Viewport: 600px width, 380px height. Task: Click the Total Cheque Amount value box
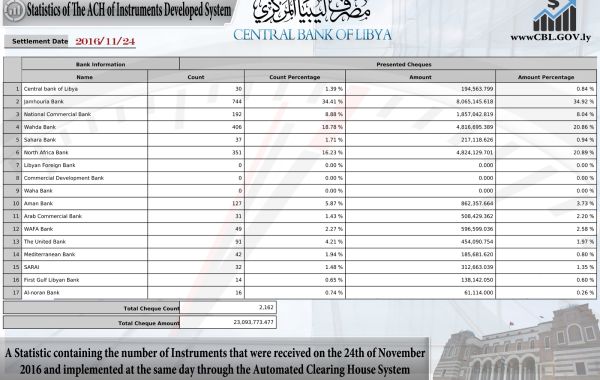tap(228, 322)
